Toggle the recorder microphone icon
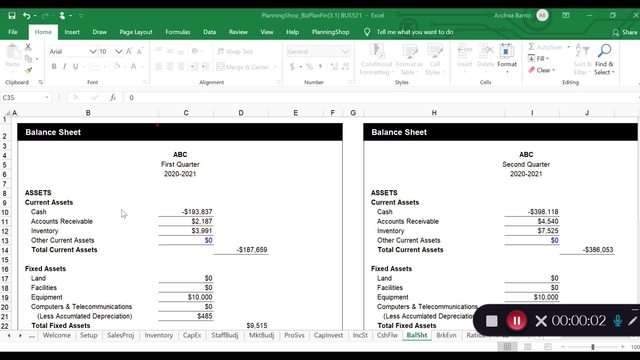Image resolution: width=640 pixels, height=360 pixels. pos(618,321)
